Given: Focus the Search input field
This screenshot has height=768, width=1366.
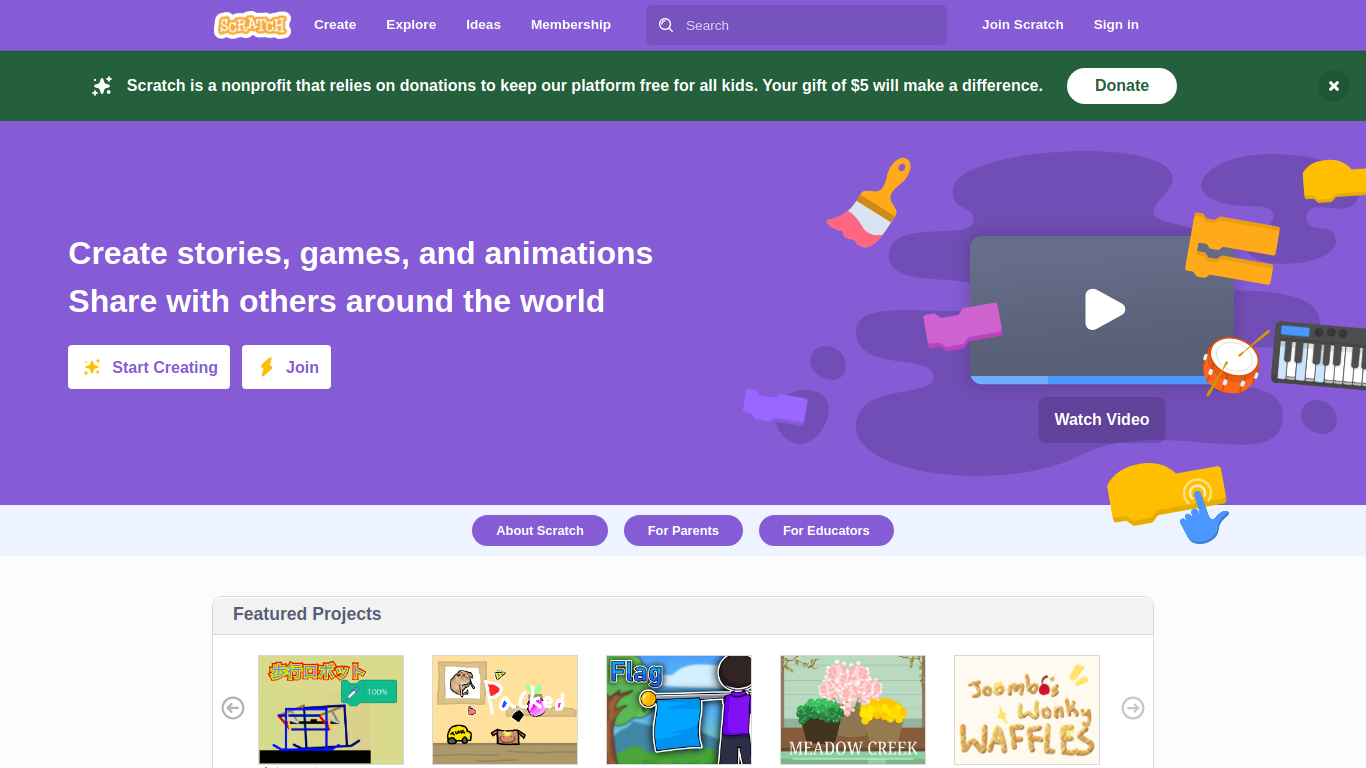Looking at the screenshot, I should coord(796,25).
